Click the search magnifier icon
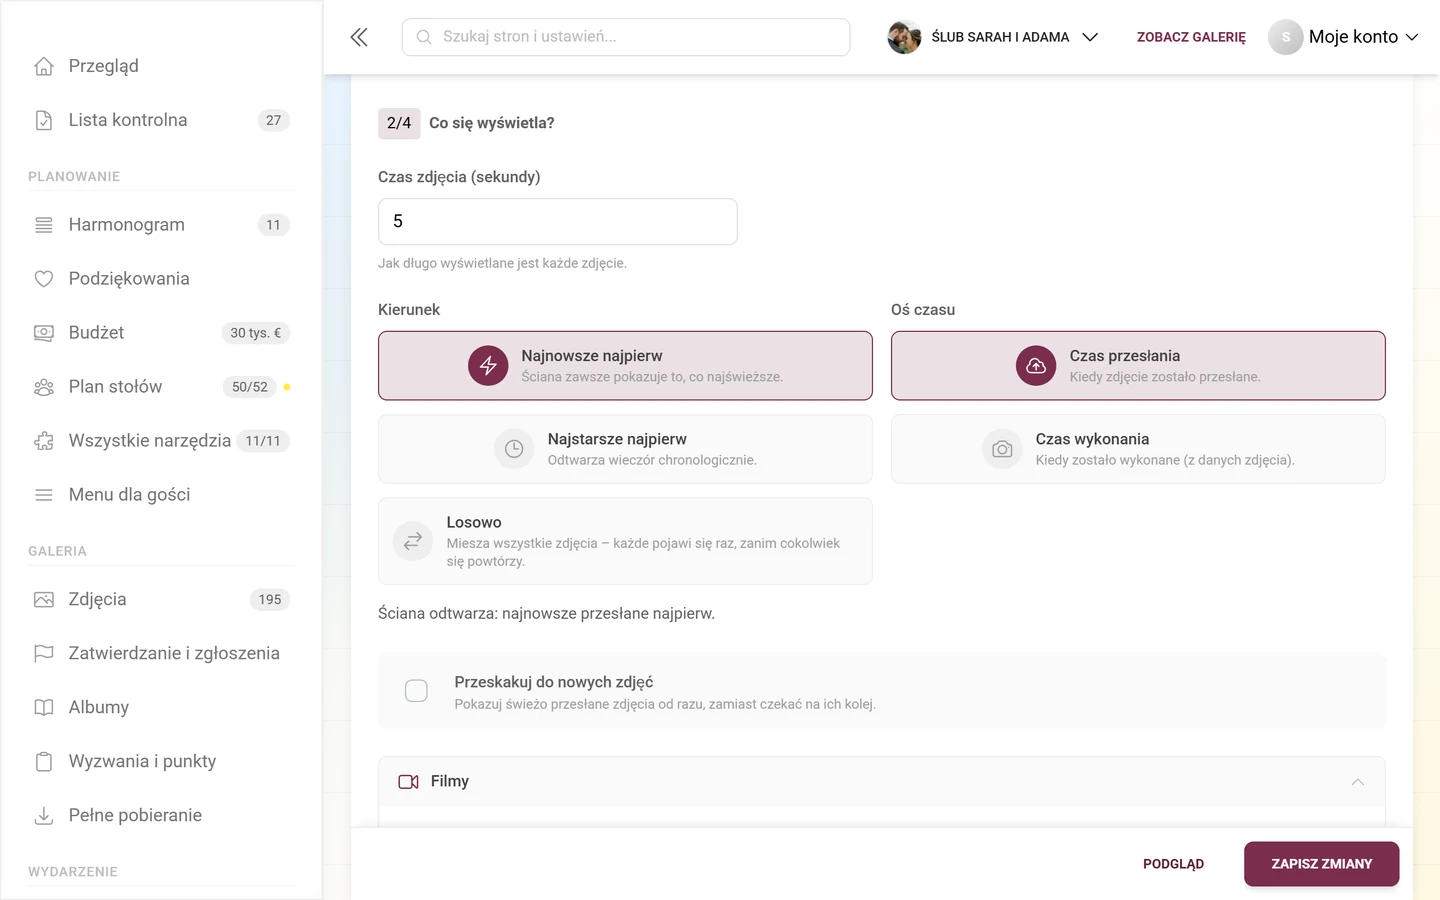The image size is (1440, 900). [x=424, y=37]
